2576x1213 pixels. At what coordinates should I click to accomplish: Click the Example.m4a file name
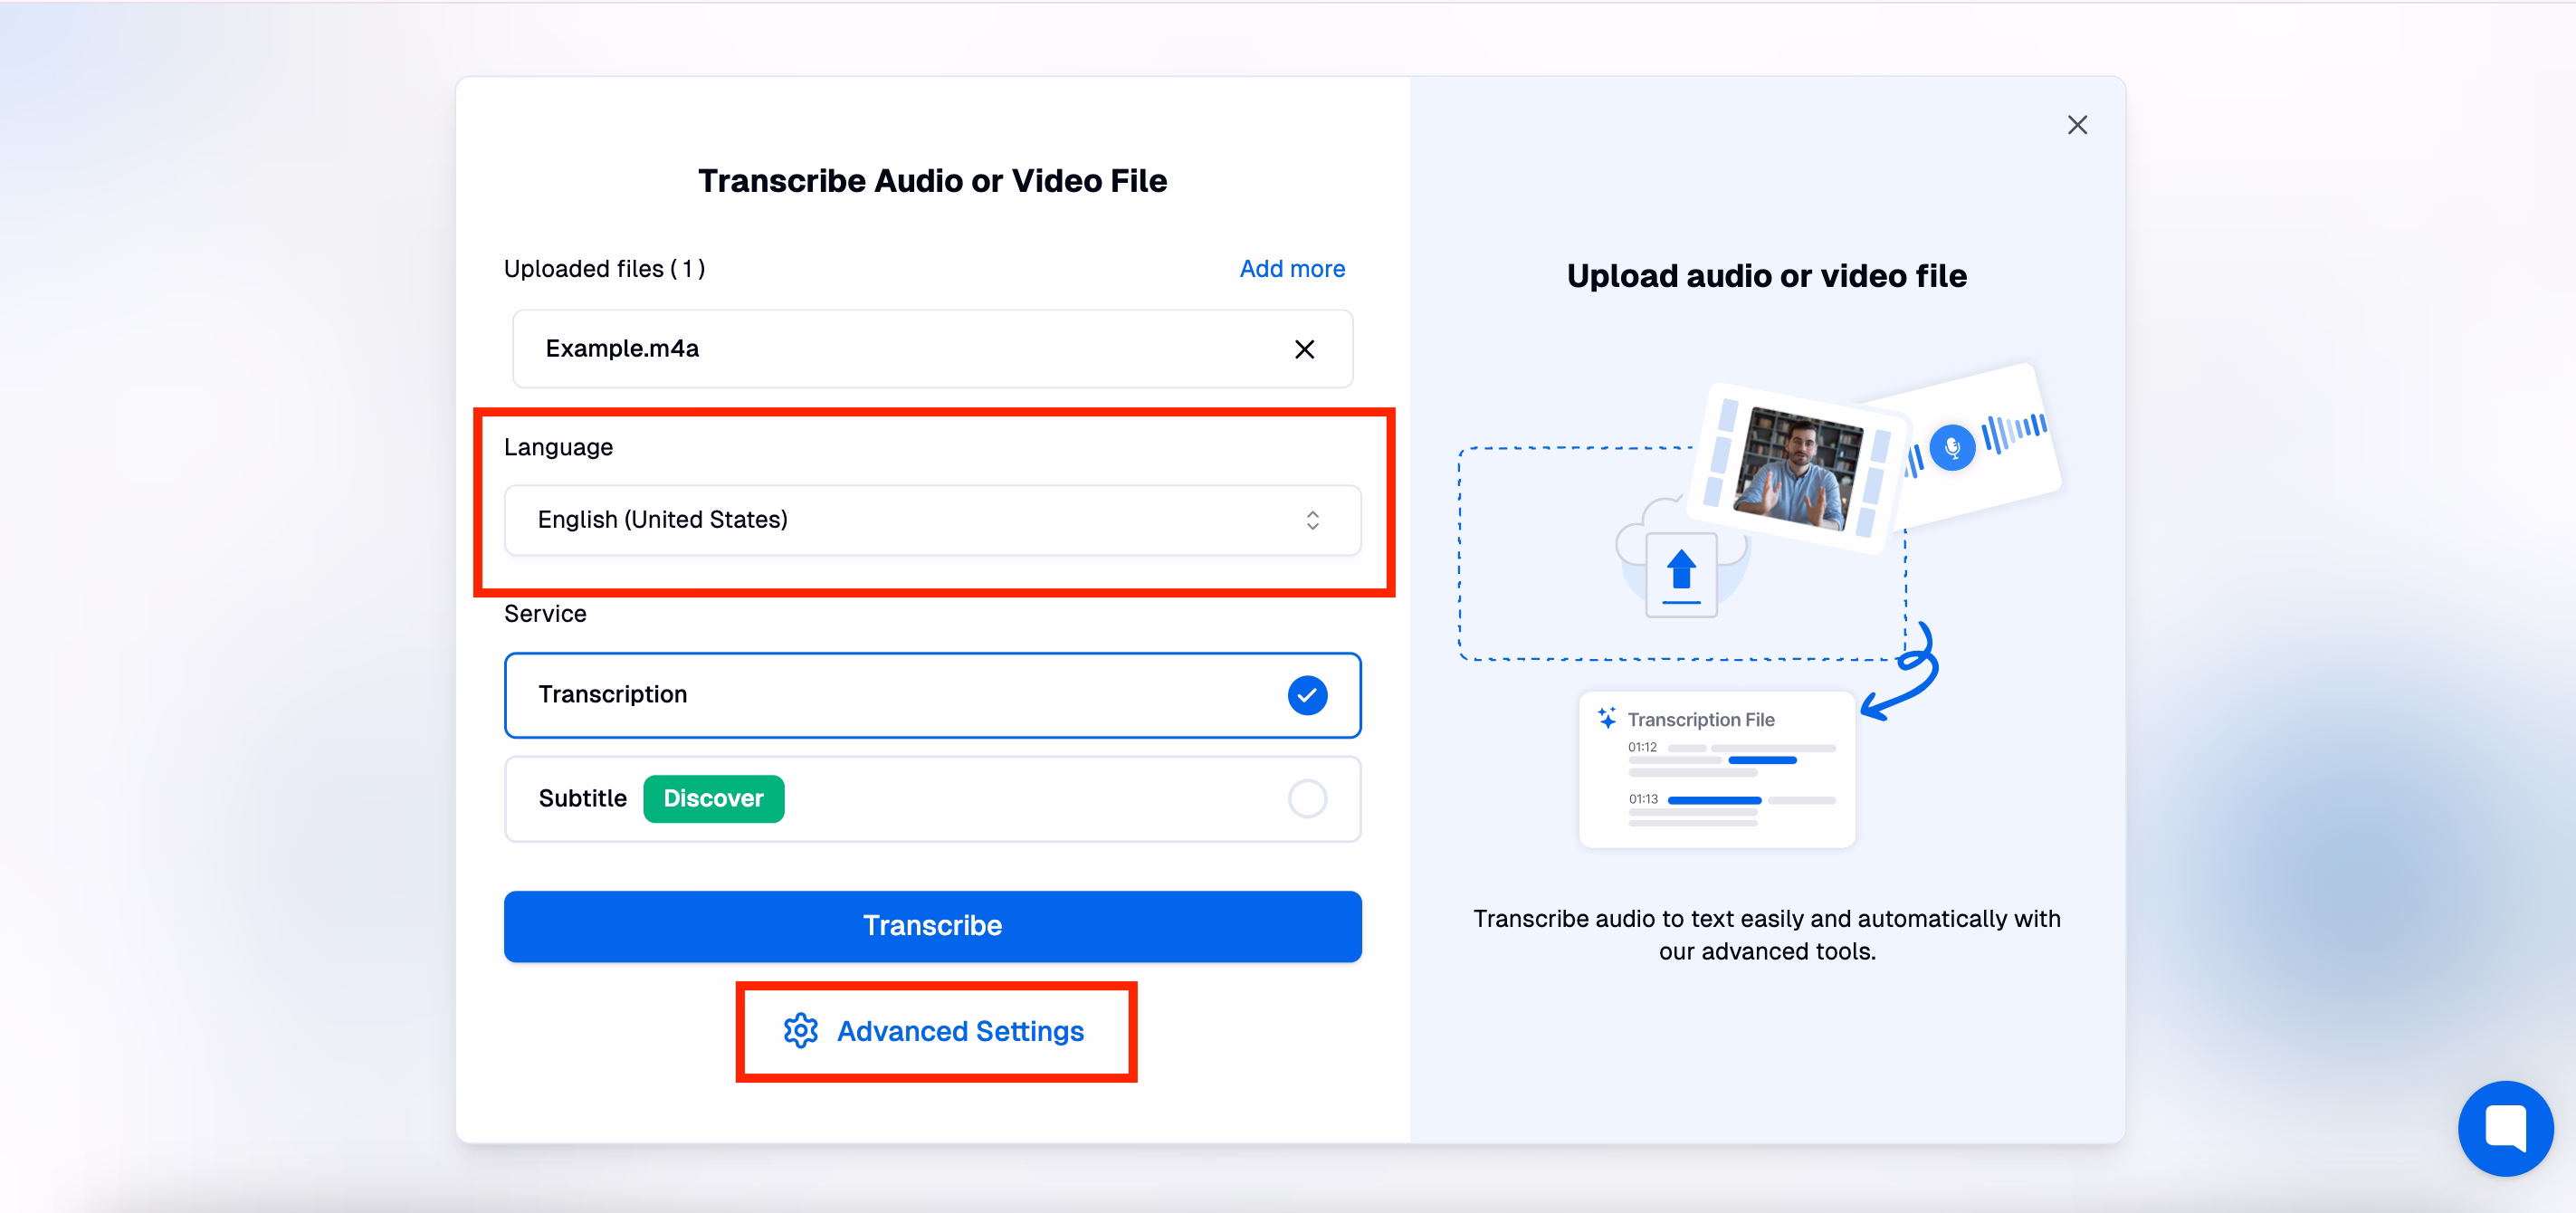pos(622,349)
